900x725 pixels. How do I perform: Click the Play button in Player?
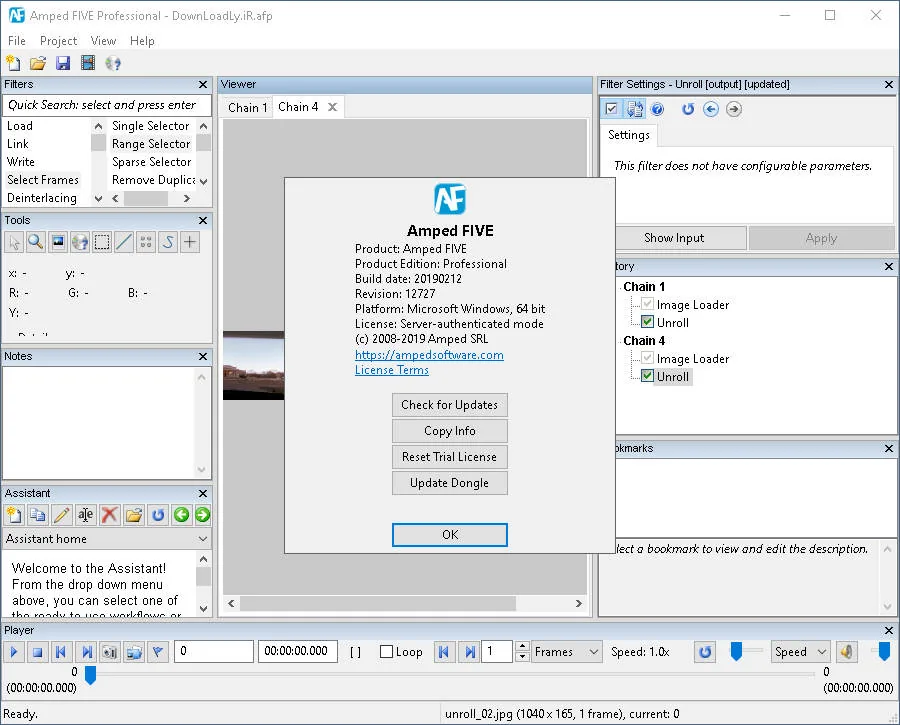(14, 652)
